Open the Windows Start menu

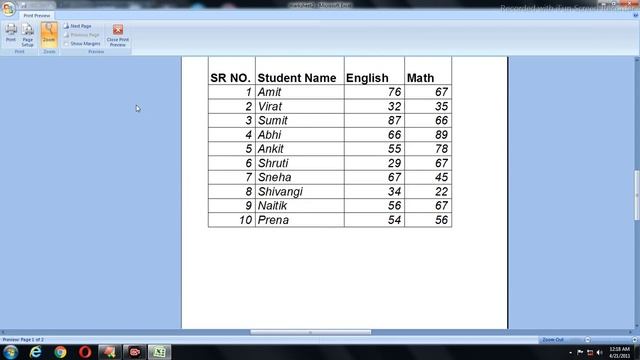[x=11, y=352]
